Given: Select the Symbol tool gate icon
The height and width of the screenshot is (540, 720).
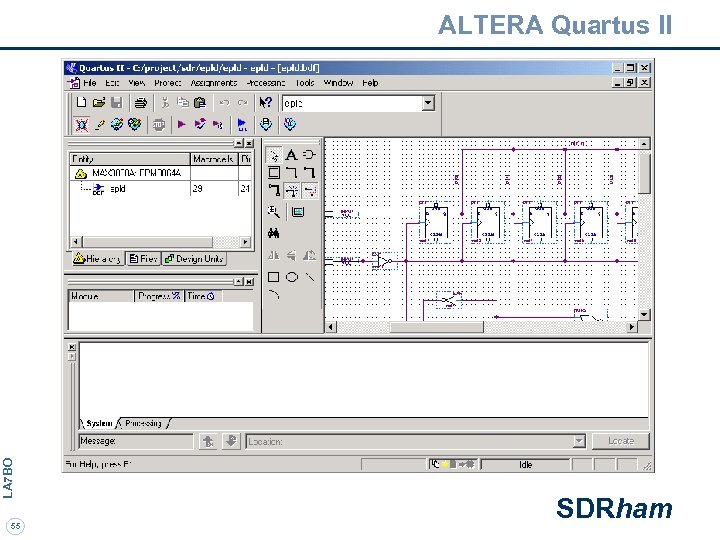Looking at the screenshot, I should [309, 155].
